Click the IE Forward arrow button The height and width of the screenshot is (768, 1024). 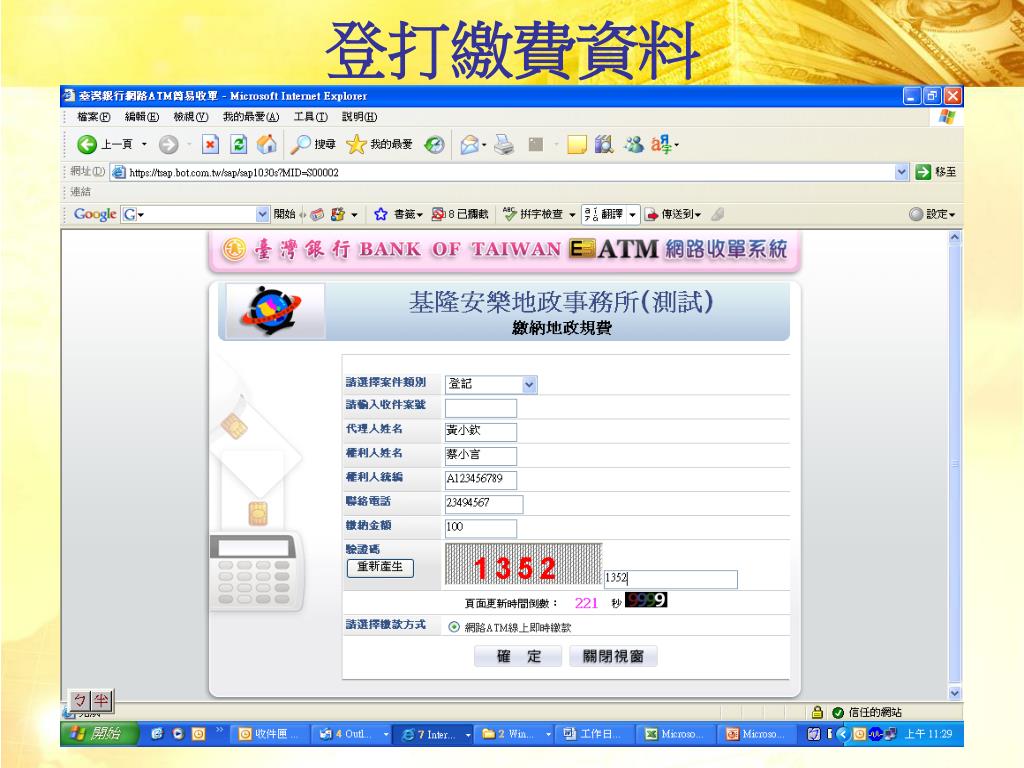(x=168, y=144)
